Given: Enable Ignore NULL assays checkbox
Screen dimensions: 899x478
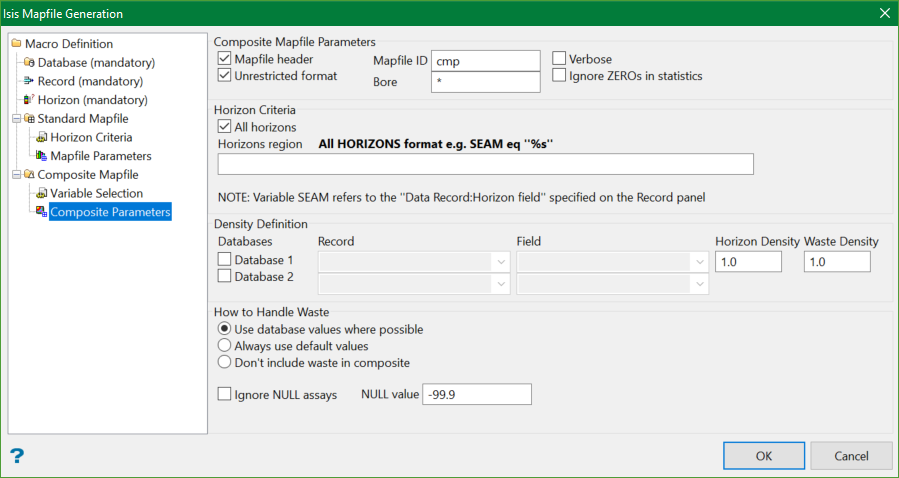Looking at the screenshot, I should 224,394.
